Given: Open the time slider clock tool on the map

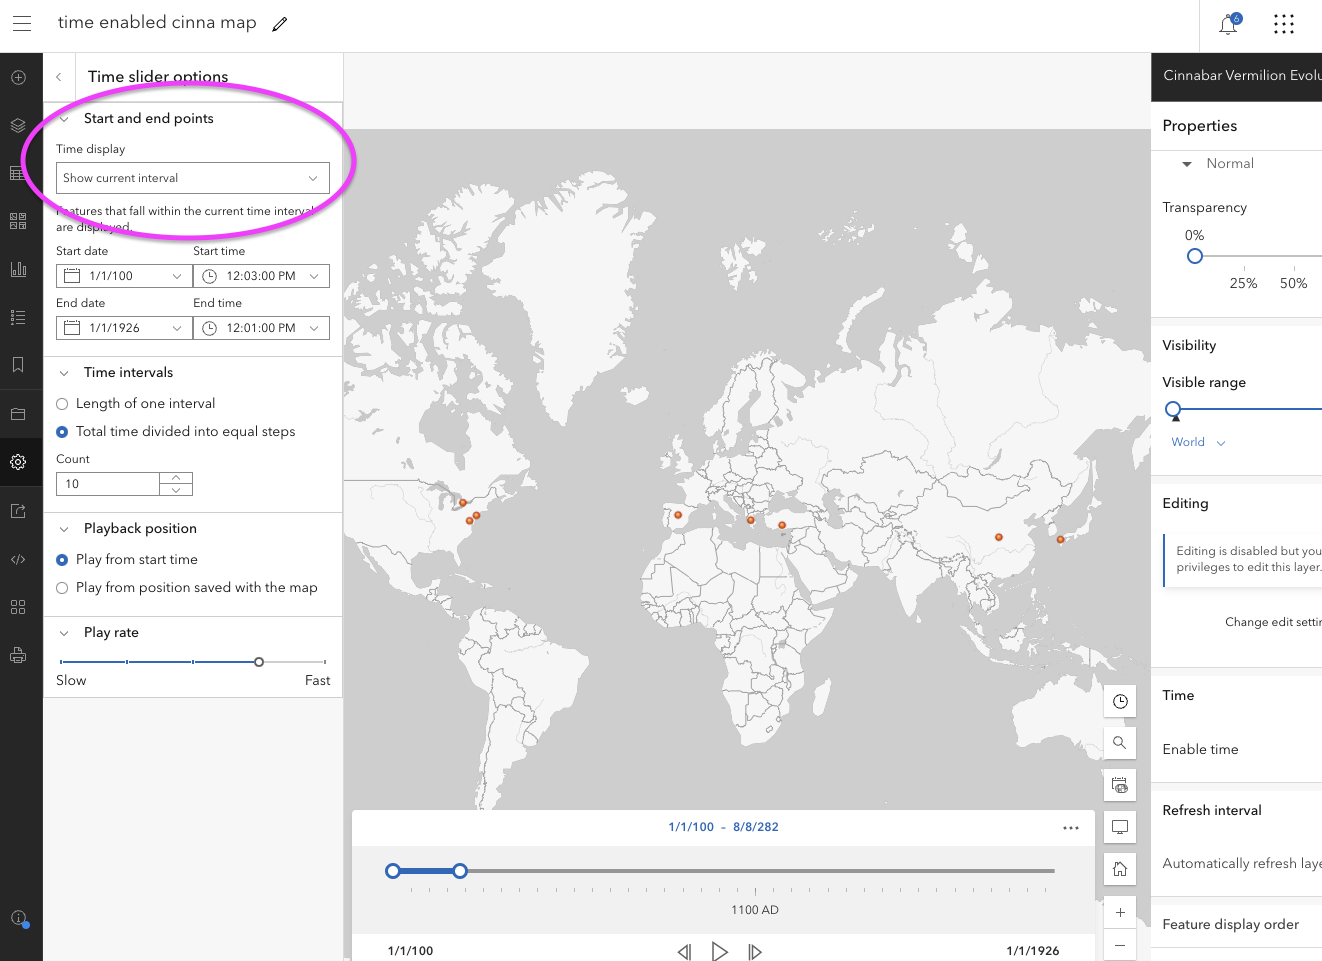Looking at the screenshot, I should coord(1119,700).
